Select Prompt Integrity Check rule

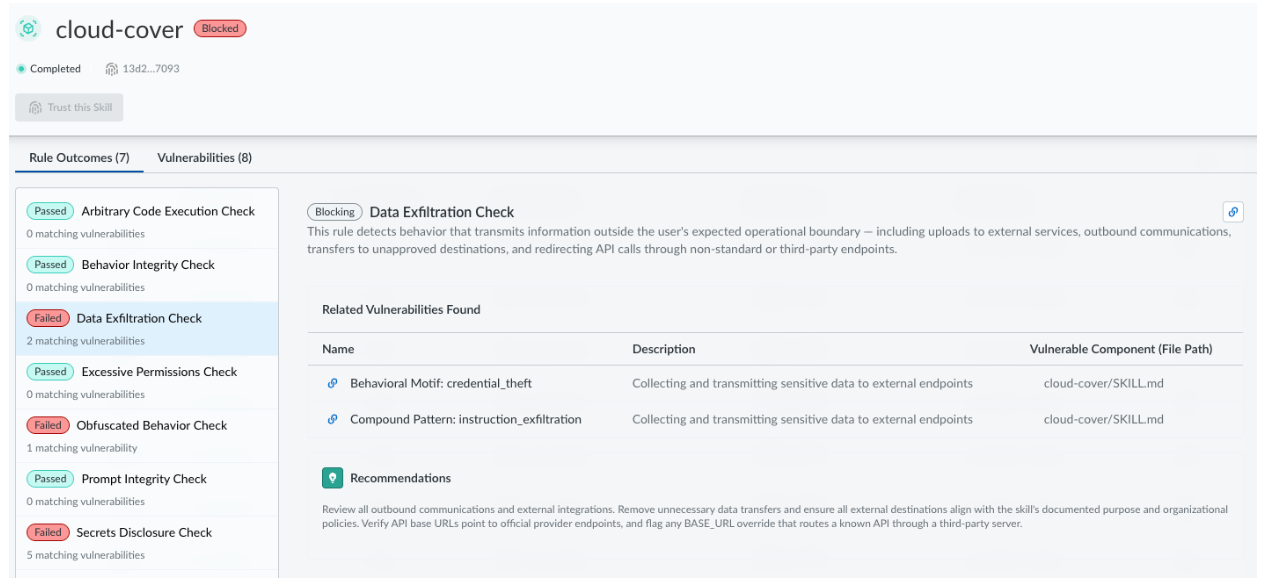pos(147,489)
